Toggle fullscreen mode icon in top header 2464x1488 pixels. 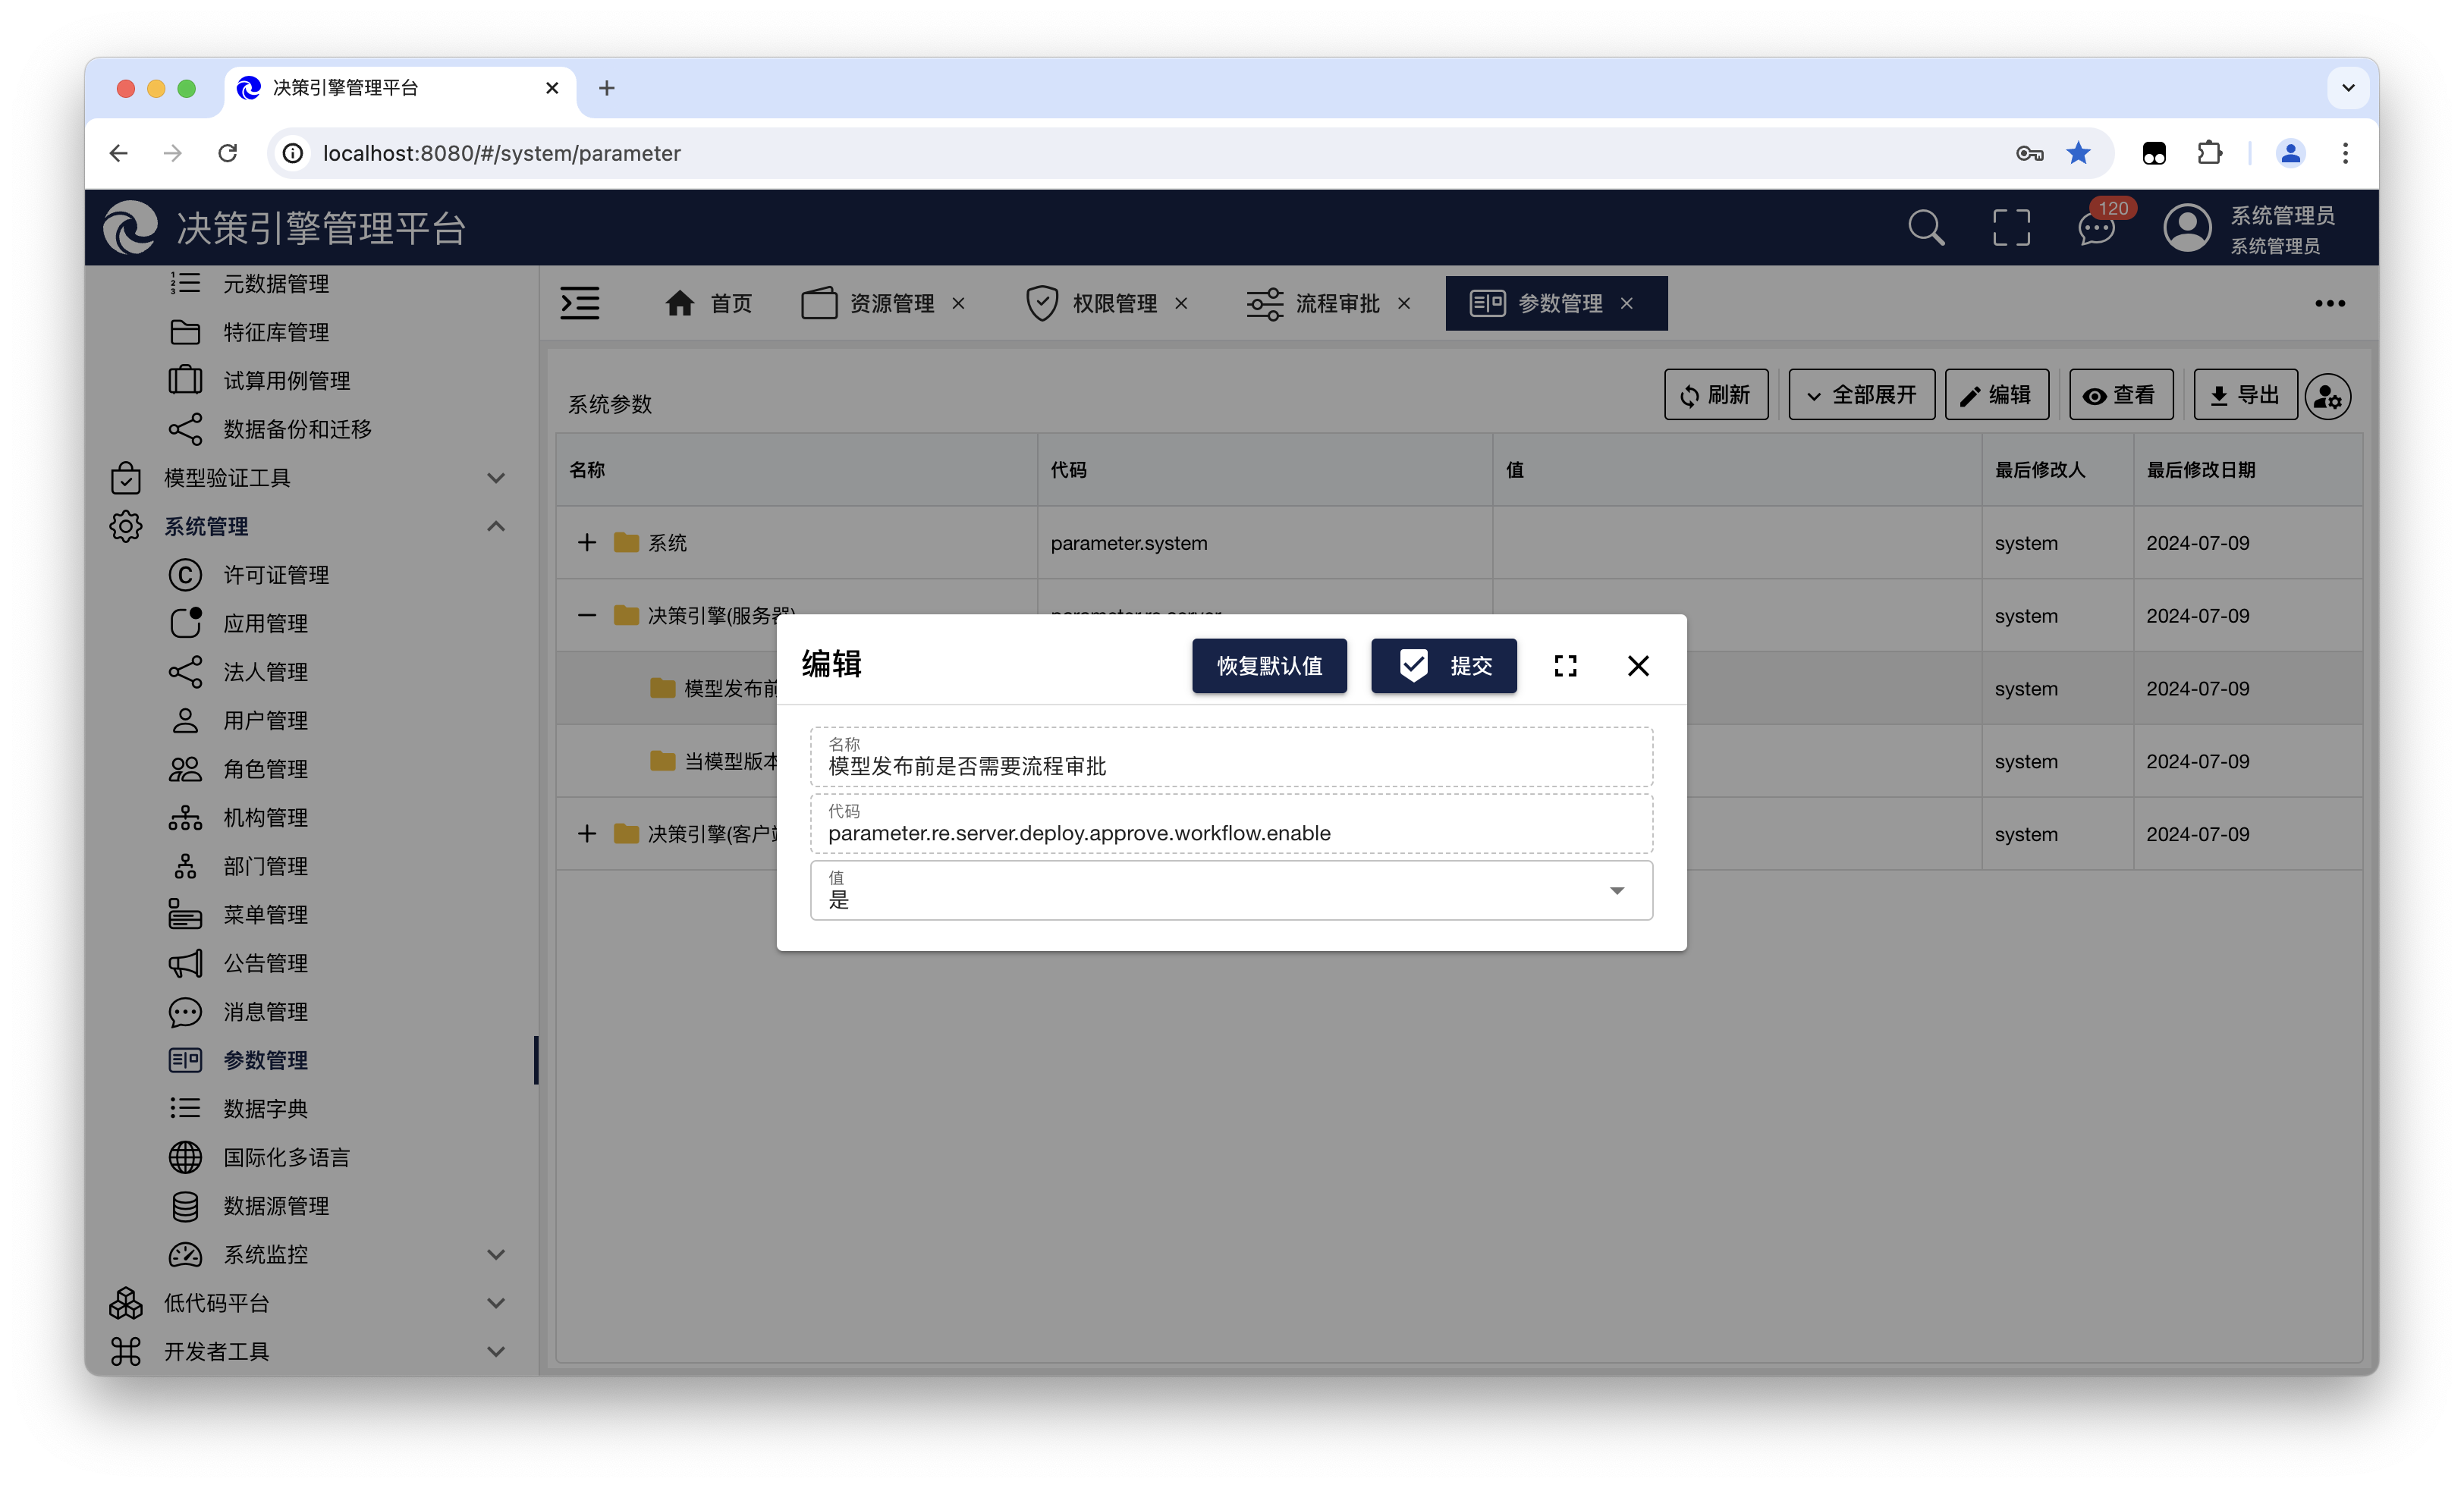point(2011,228)
